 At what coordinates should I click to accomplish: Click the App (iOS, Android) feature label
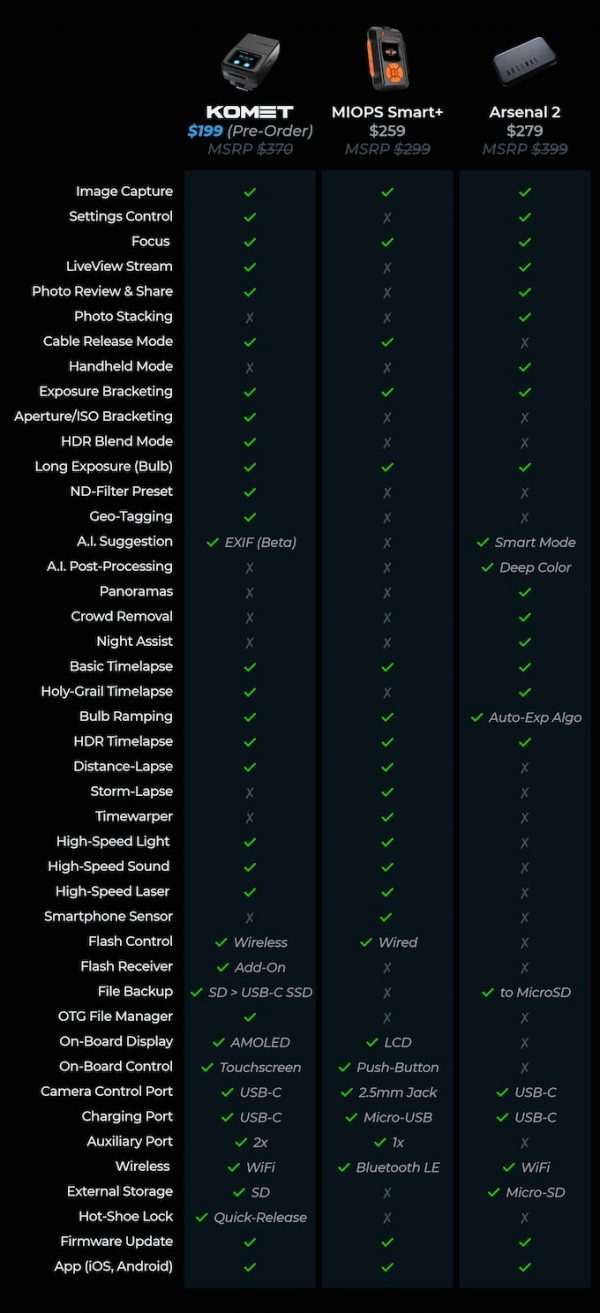pos(116,1266)
